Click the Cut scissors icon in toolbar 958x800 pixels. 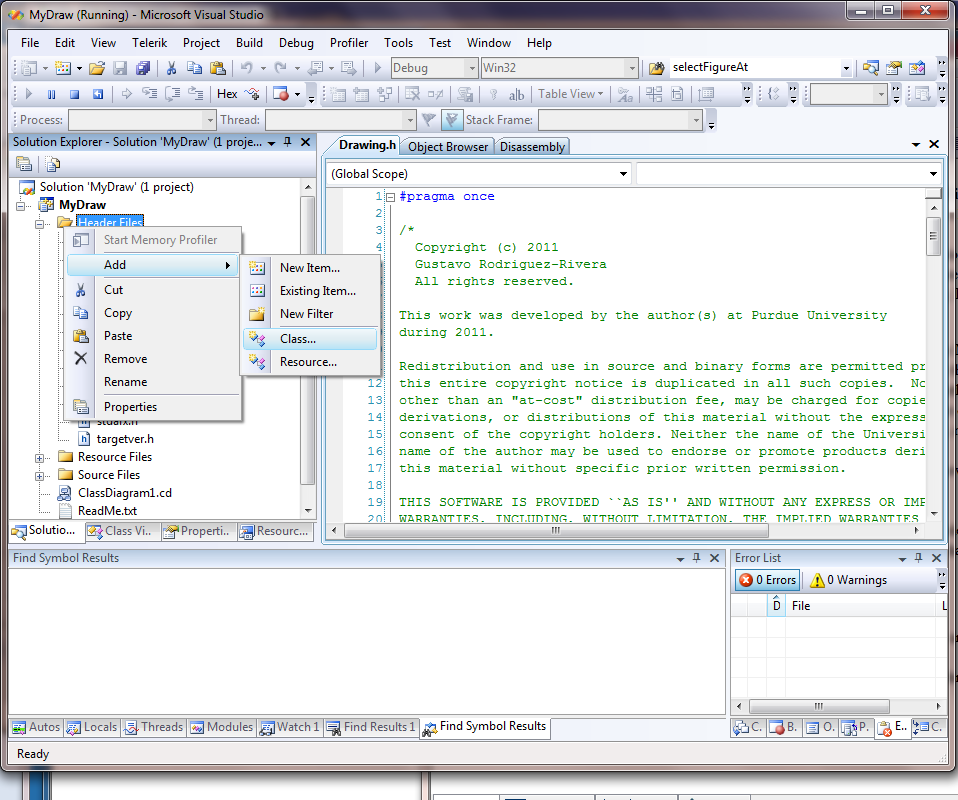click(172, 68)
